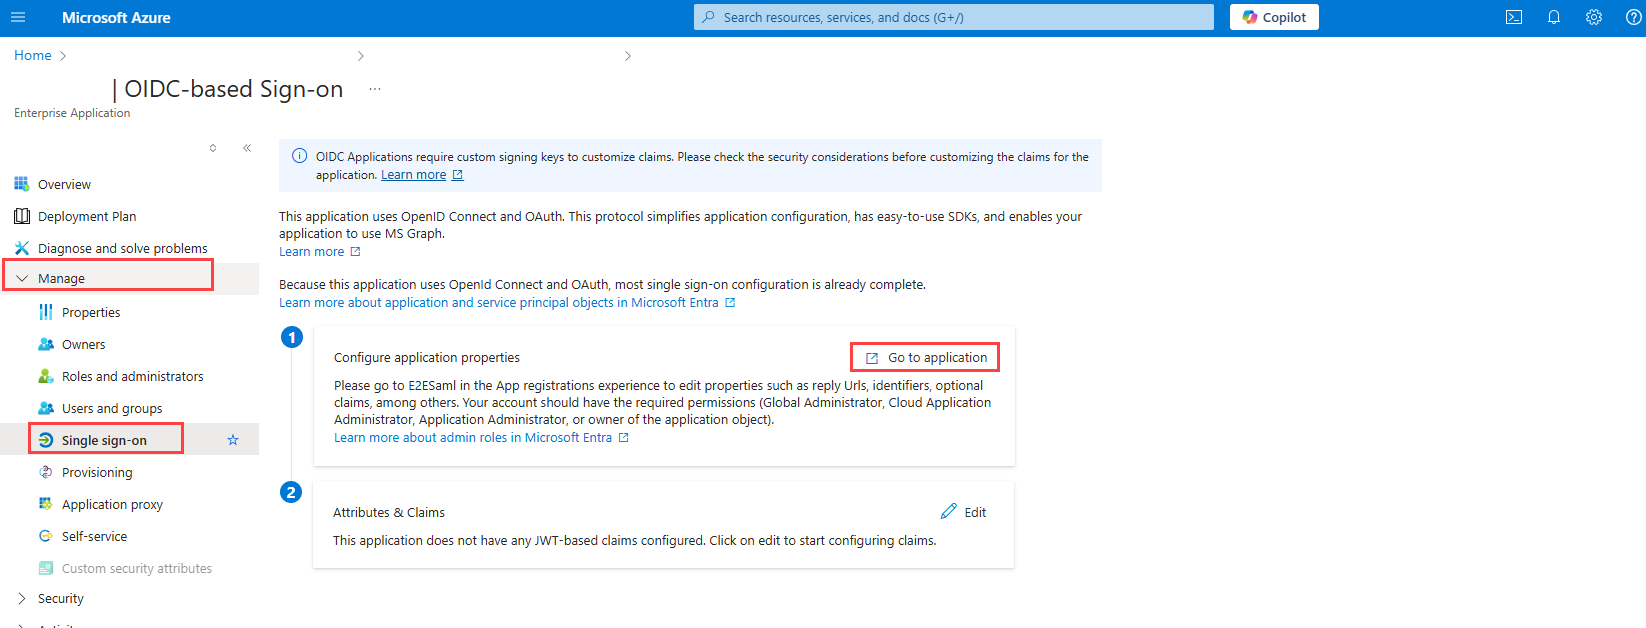The width and height of the screenshot is (1646, 628).
Task: Click the Self-service icon
Action: point(46,536)
